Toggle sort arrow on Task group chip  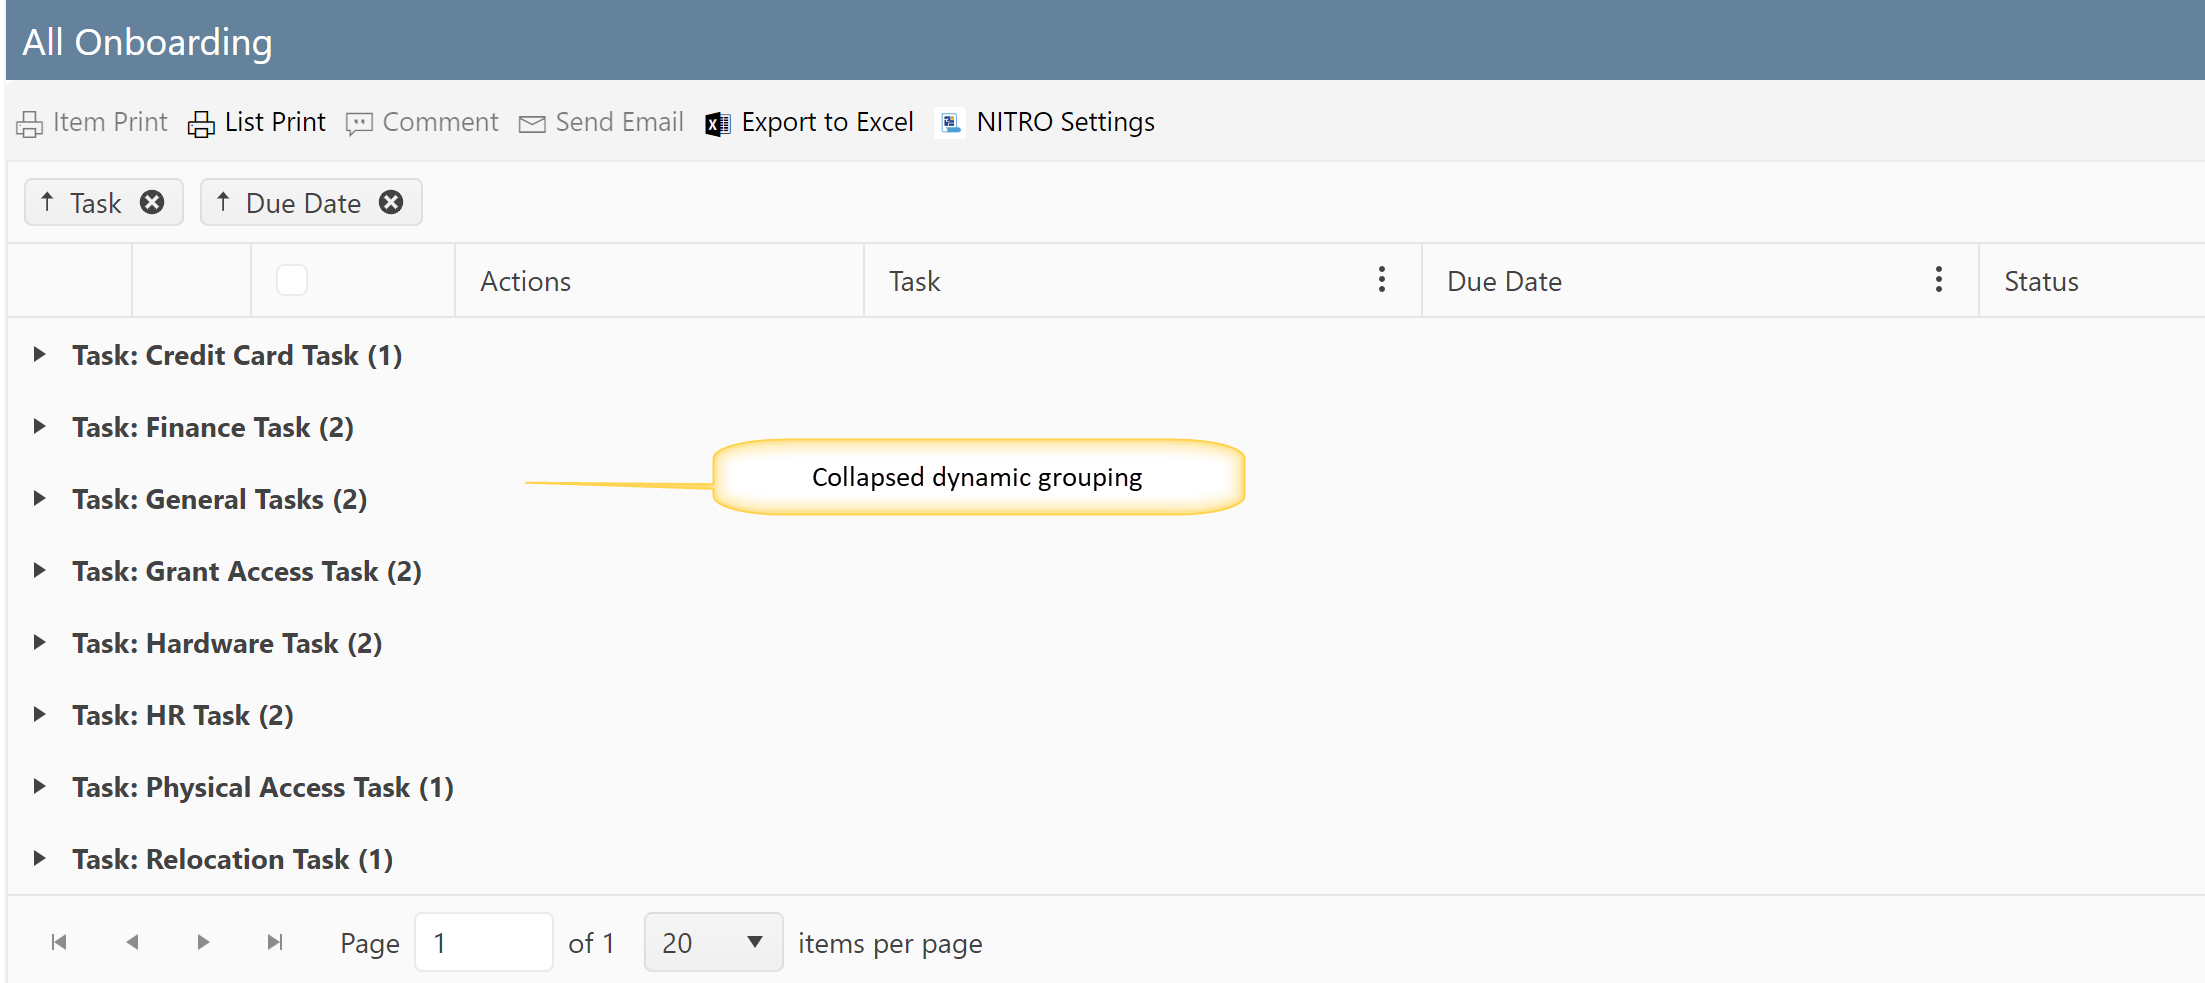coord(47,202)
